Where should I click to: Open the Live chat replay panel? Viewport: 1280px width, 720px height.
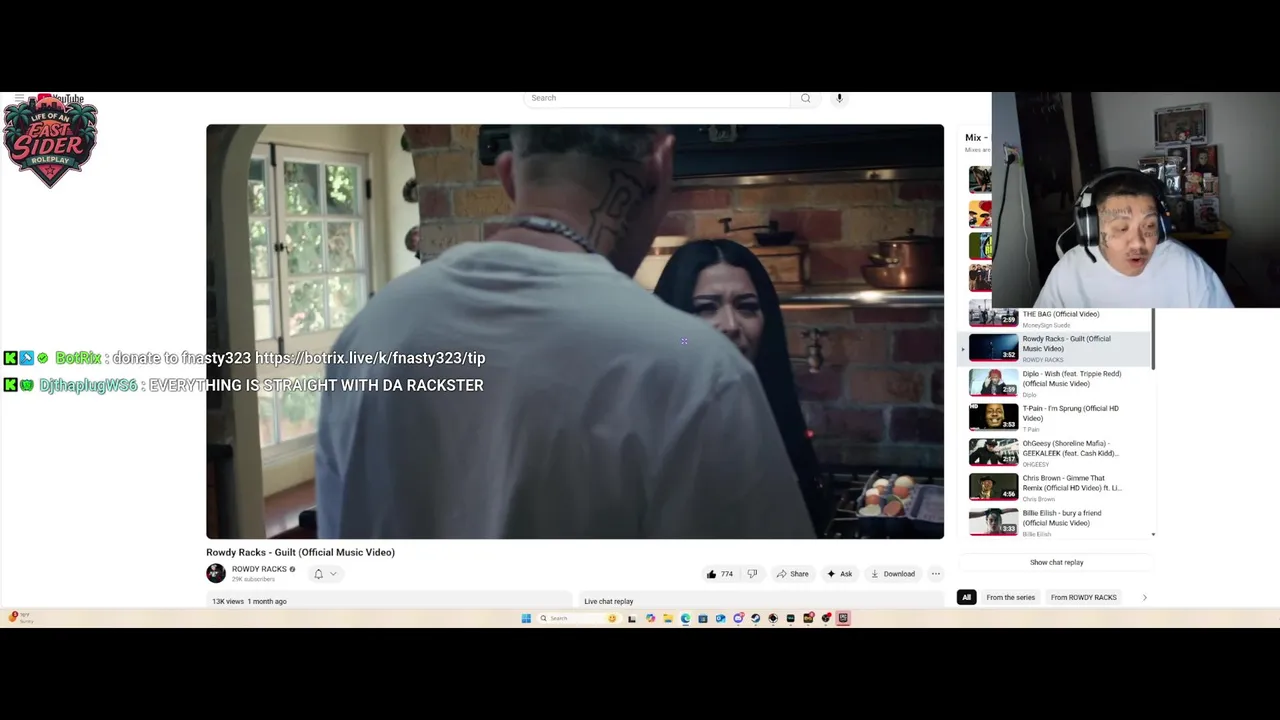point(760,601)
